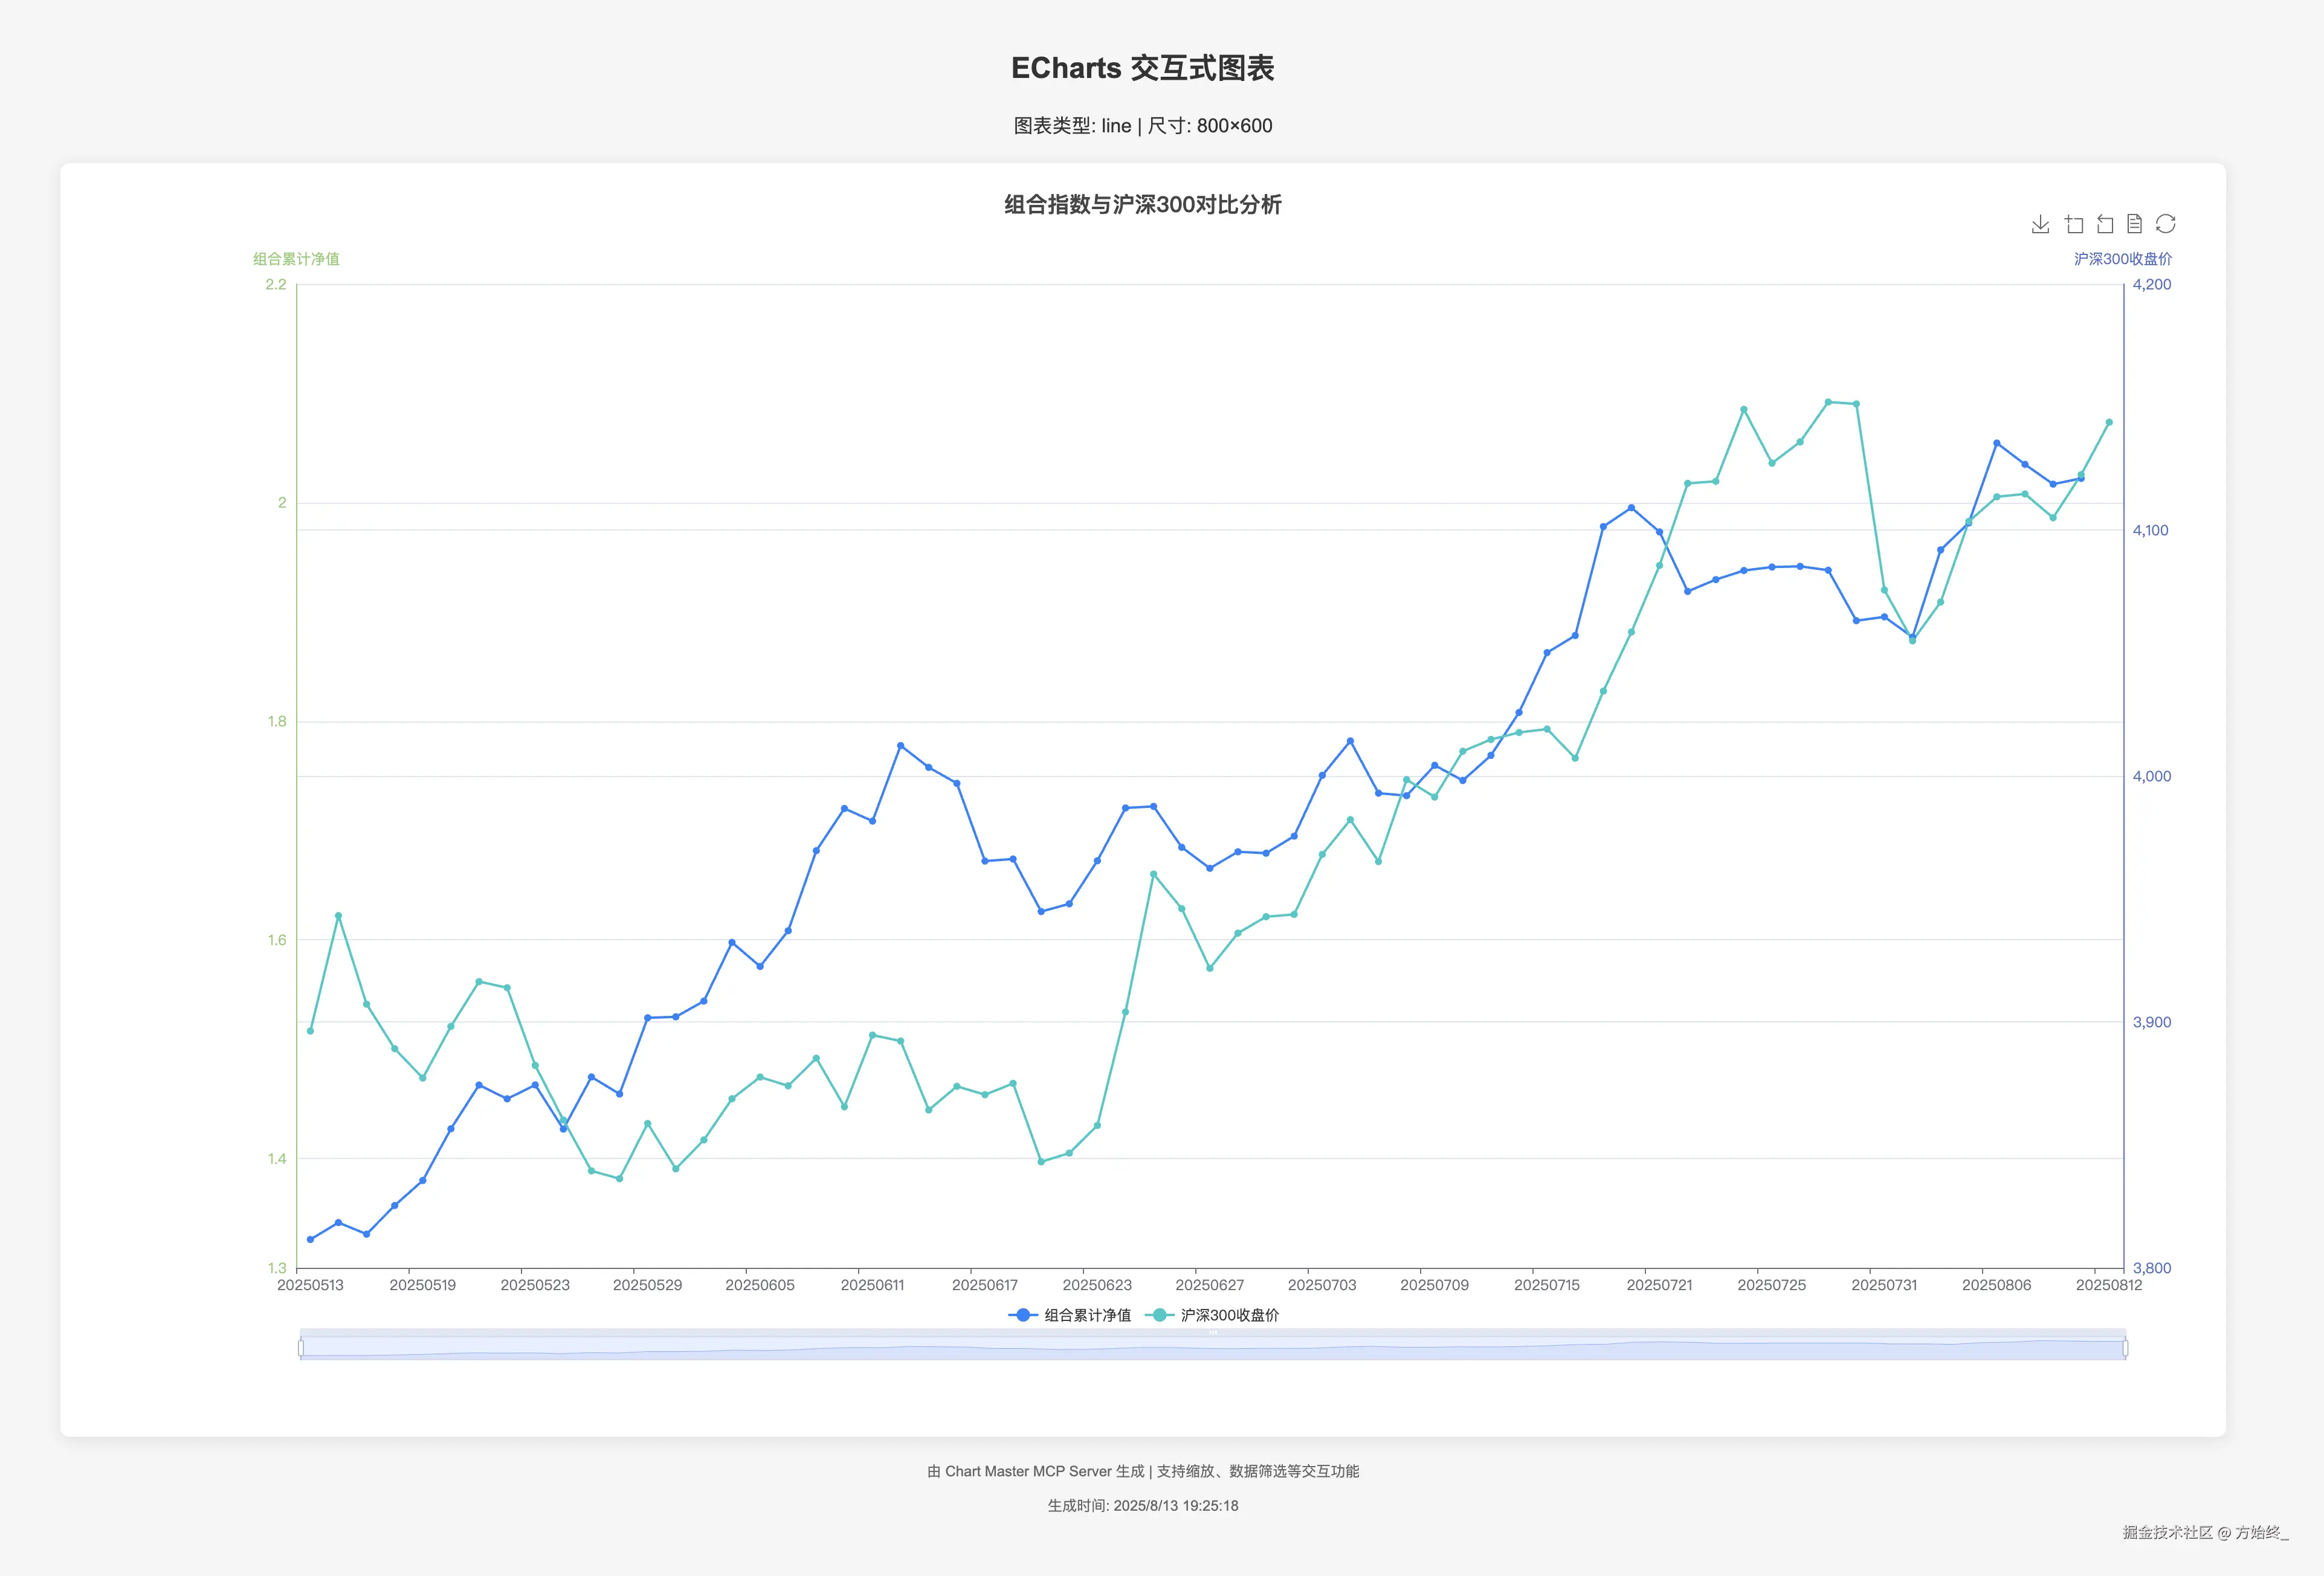Viewport: 2324px width, 1576px height.
Task: Click middle of the data zoom bar
Action: pyautogui.click(x=1212, y=1348)
